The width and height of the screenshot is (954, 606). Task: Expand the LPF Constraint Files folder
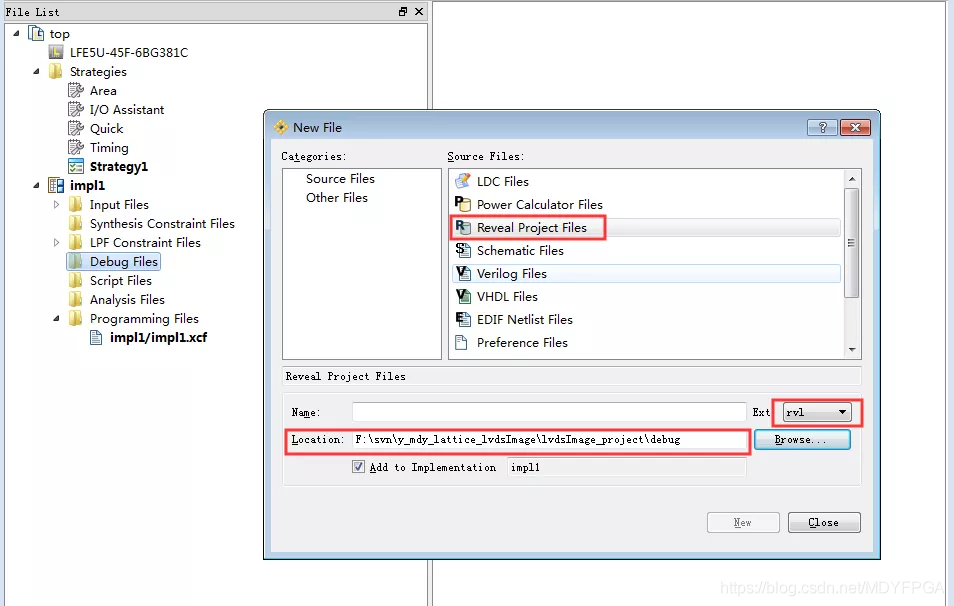(57, 242)
